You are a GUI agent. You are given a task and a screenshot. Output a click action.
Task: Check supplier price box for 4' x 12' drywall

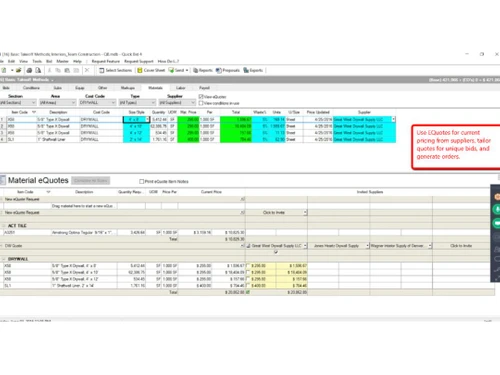click(248, 279)
